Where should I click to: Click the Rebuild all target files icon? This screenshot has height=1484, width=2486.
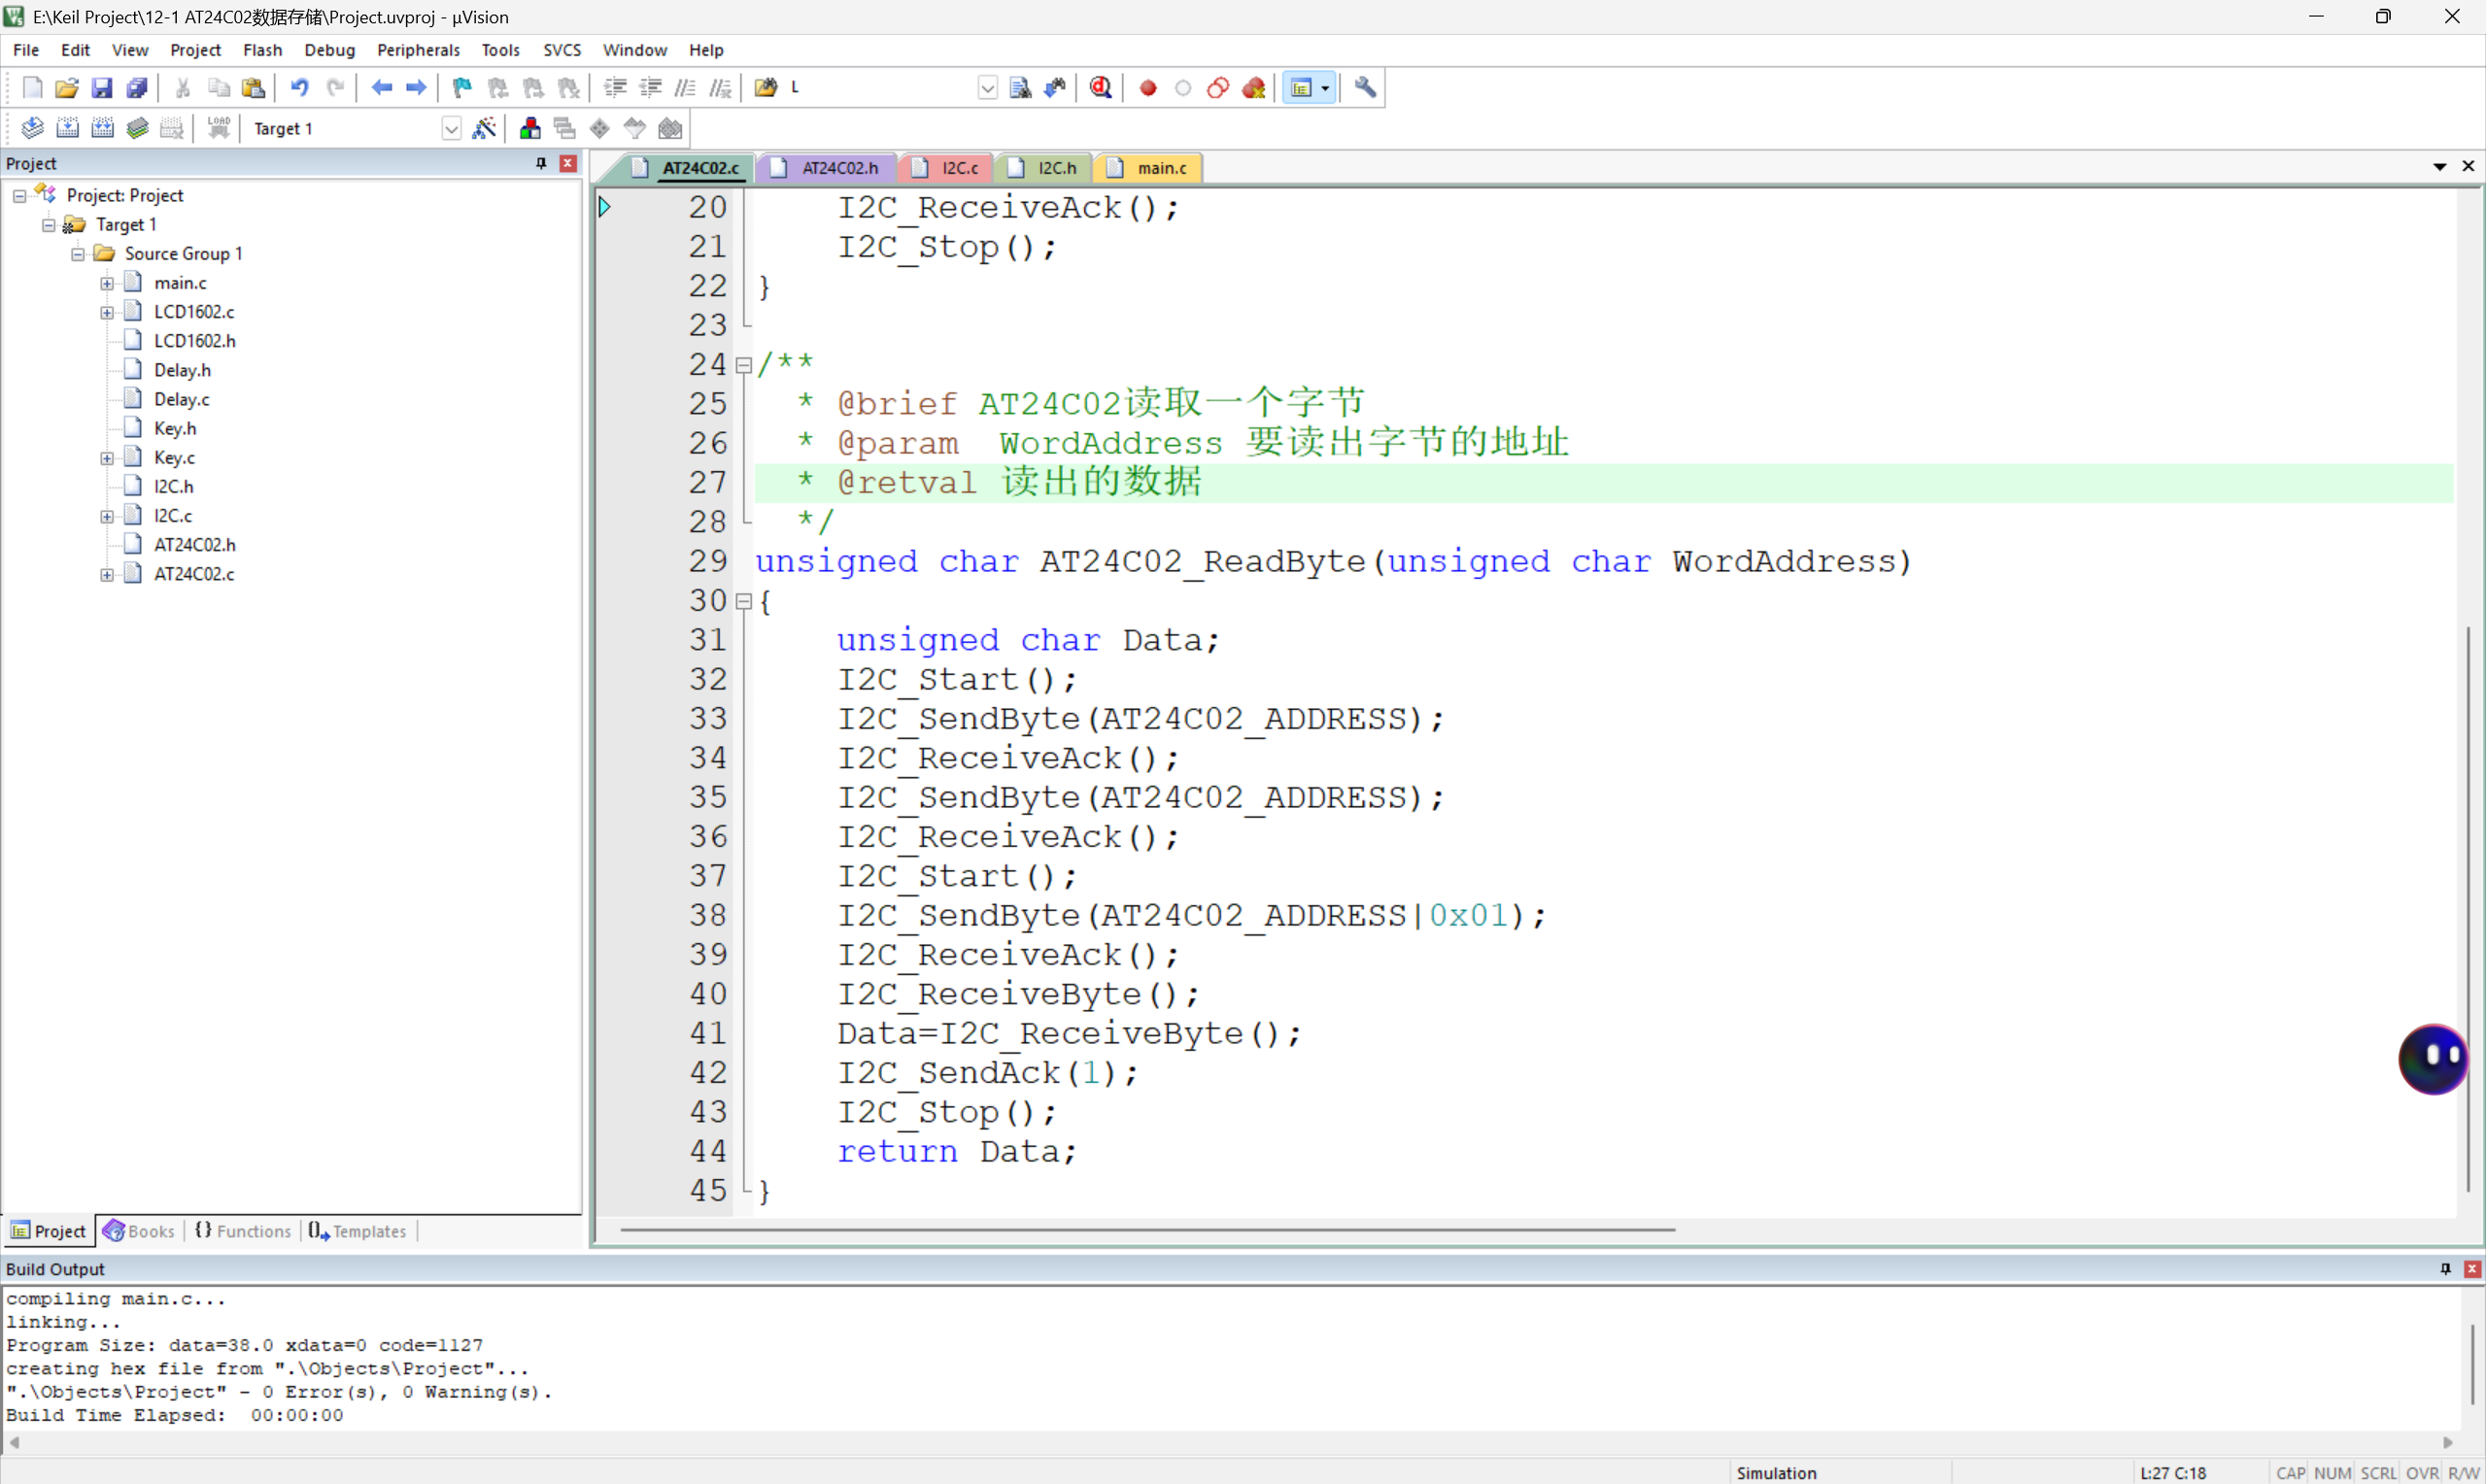[102, 128]
